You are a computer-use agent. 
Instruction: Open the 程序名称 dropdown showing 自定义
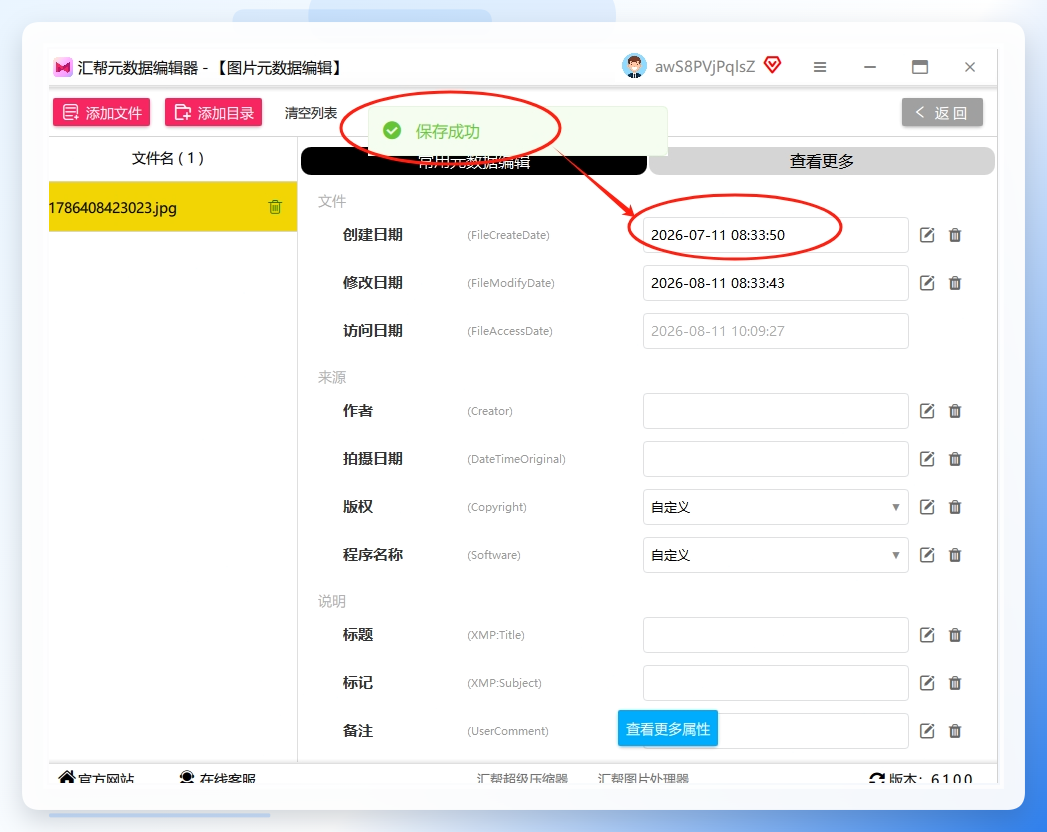775,555
